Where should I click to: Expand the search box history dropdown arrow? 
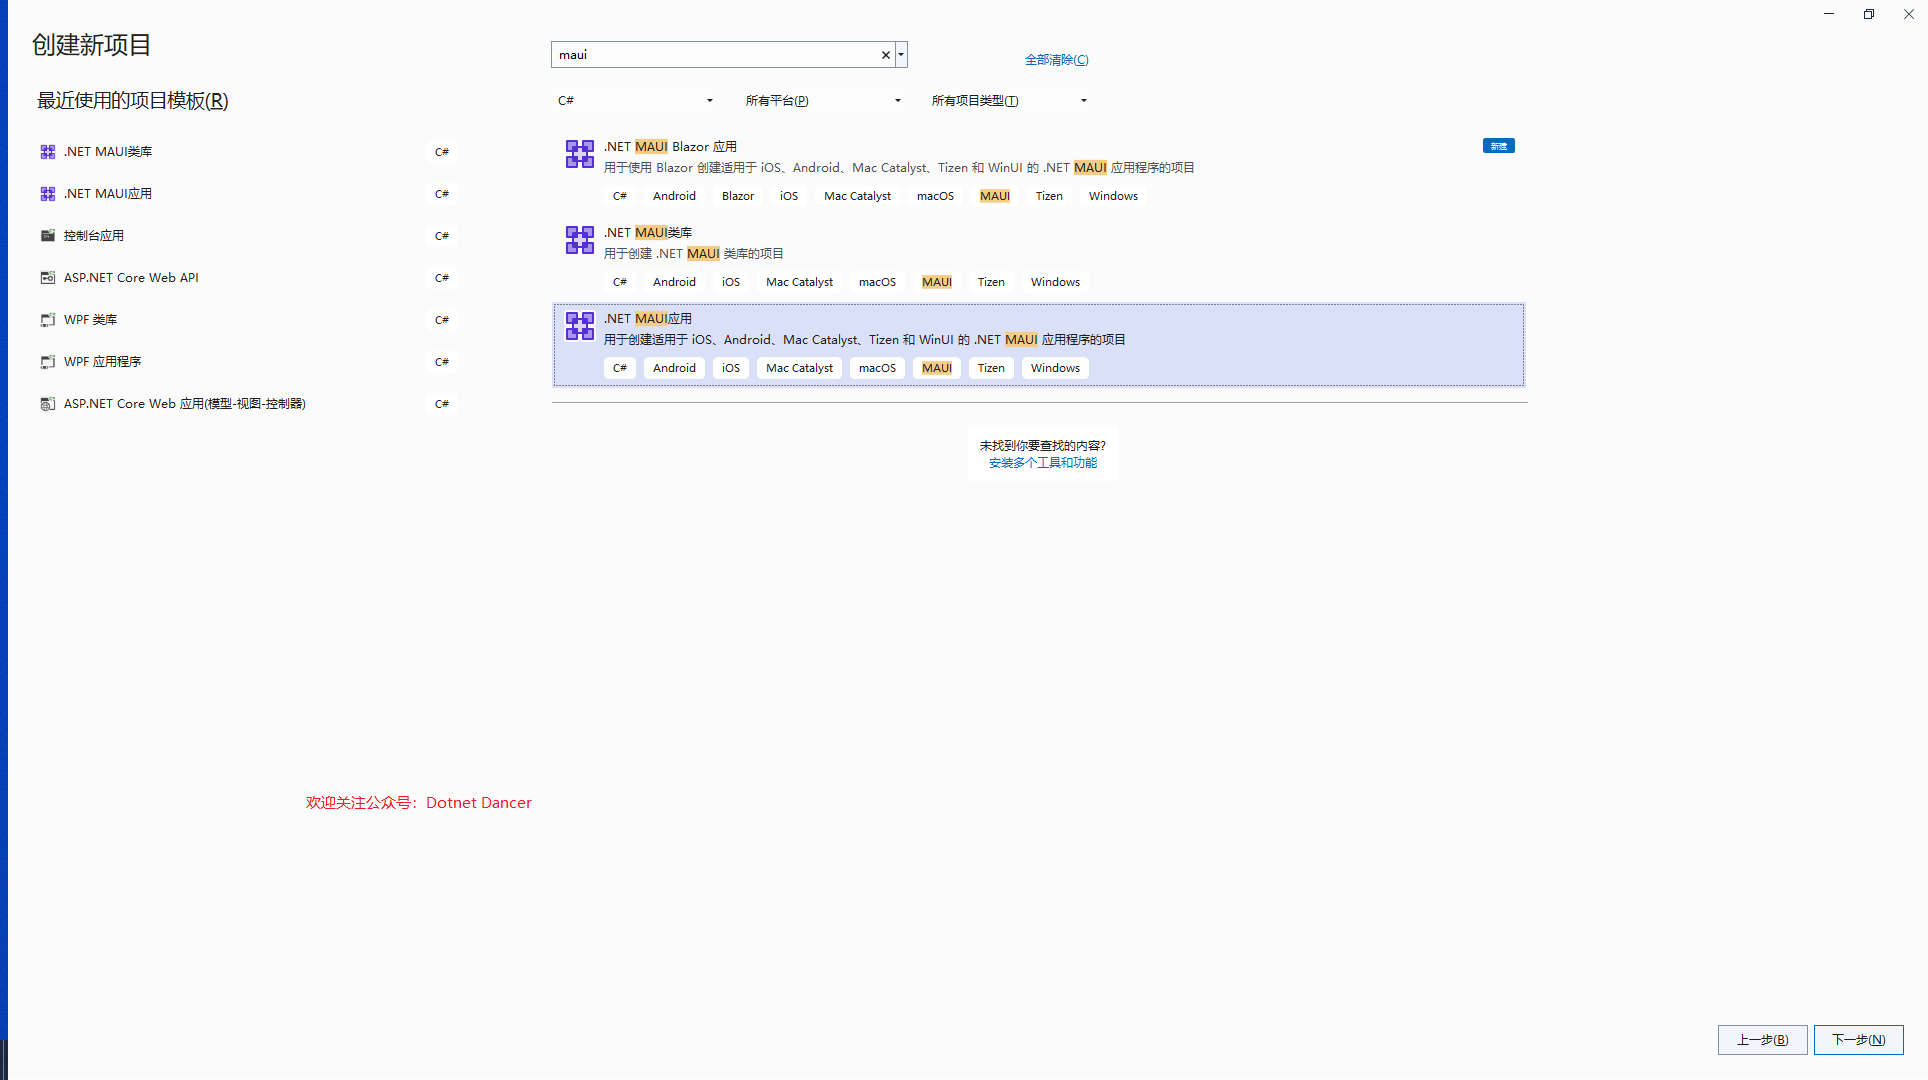(x=901, y=55)
